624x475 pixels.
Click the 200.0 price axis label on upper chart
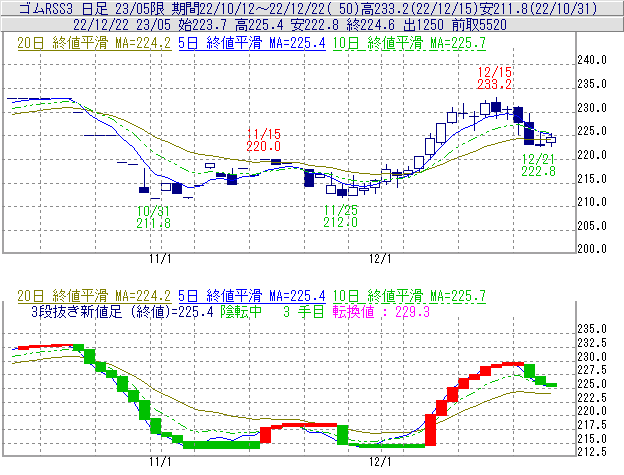point(592,249)
